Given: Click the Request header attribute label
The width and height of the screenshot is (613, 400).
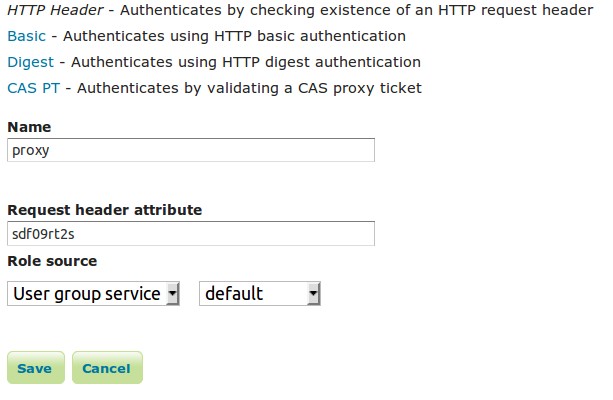Looking at the screenshot, I should [104, 211].
